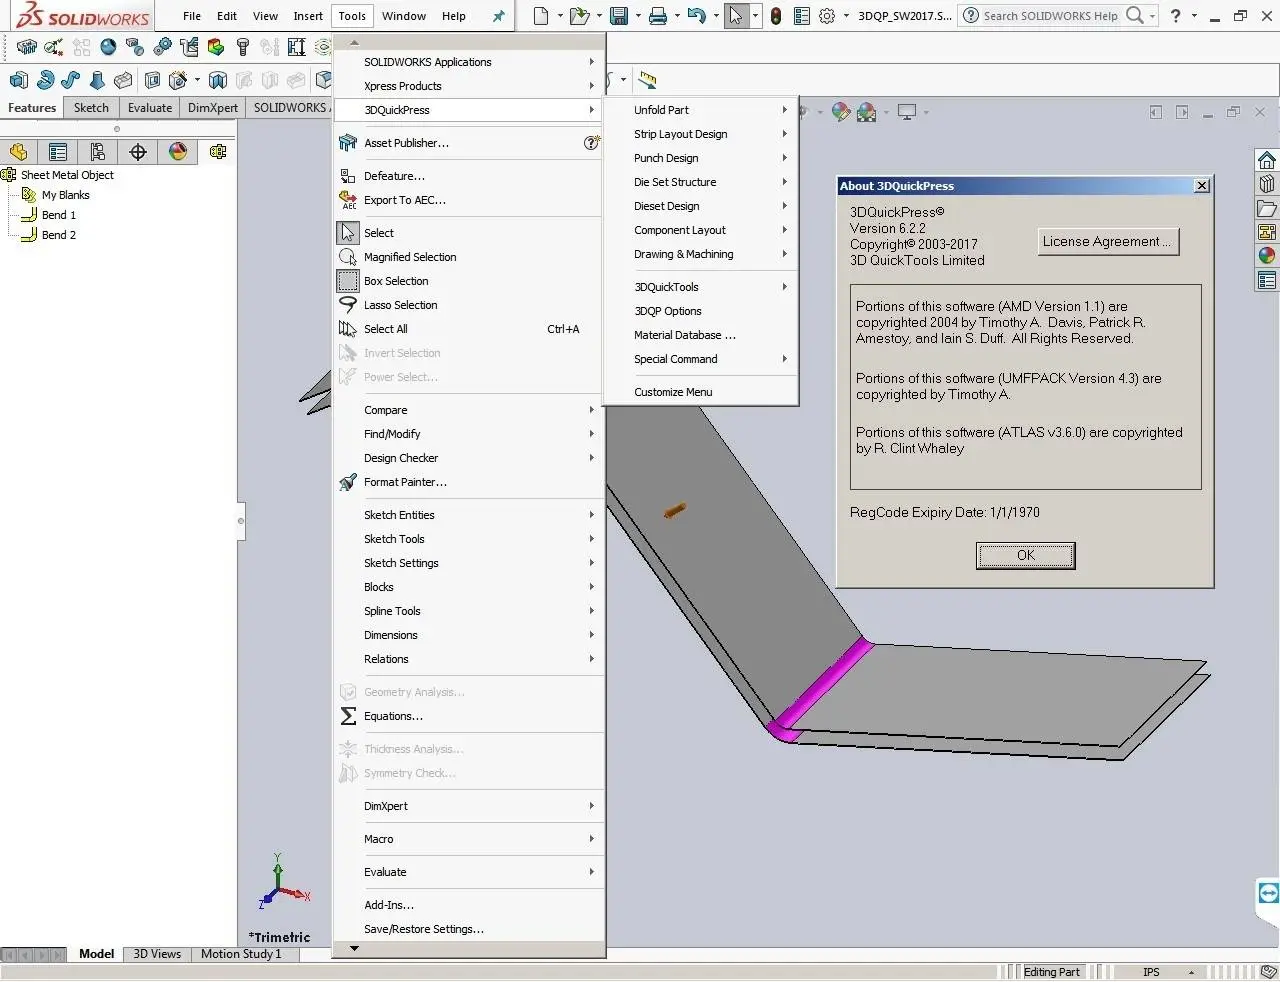Click the License Agreement button
The image size is (1280, 982).
[1108, 242]
